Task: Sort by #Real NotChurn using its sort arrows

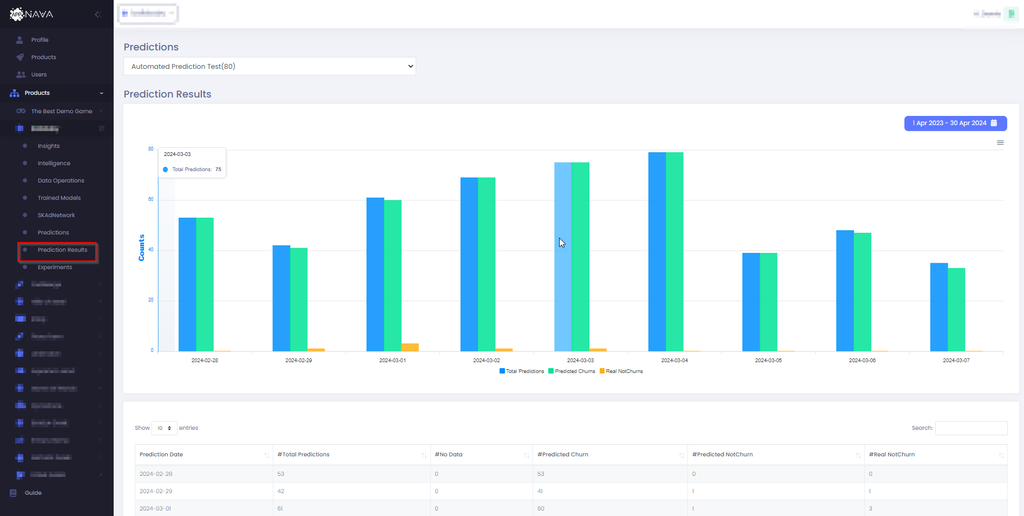Action: coord(1001,455)
